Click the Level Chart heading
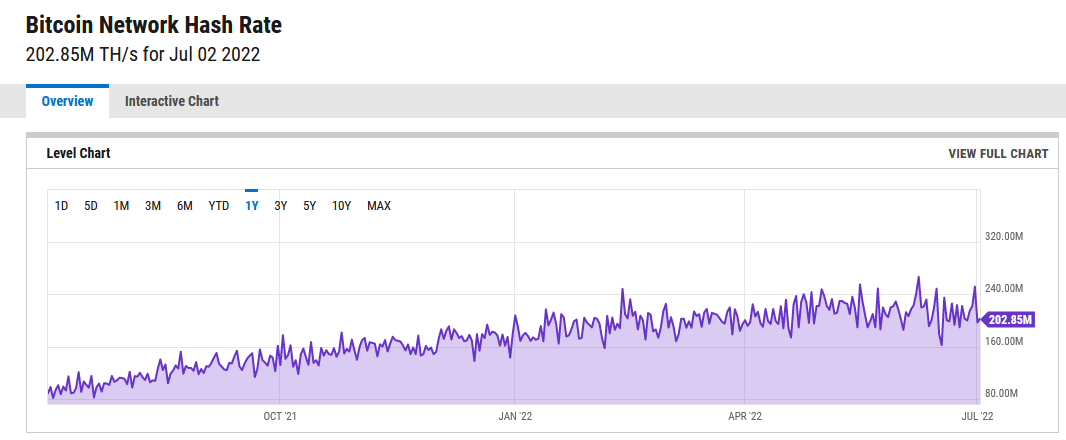The width and height of the screenshot is (1066, 440). click(78, 153)
